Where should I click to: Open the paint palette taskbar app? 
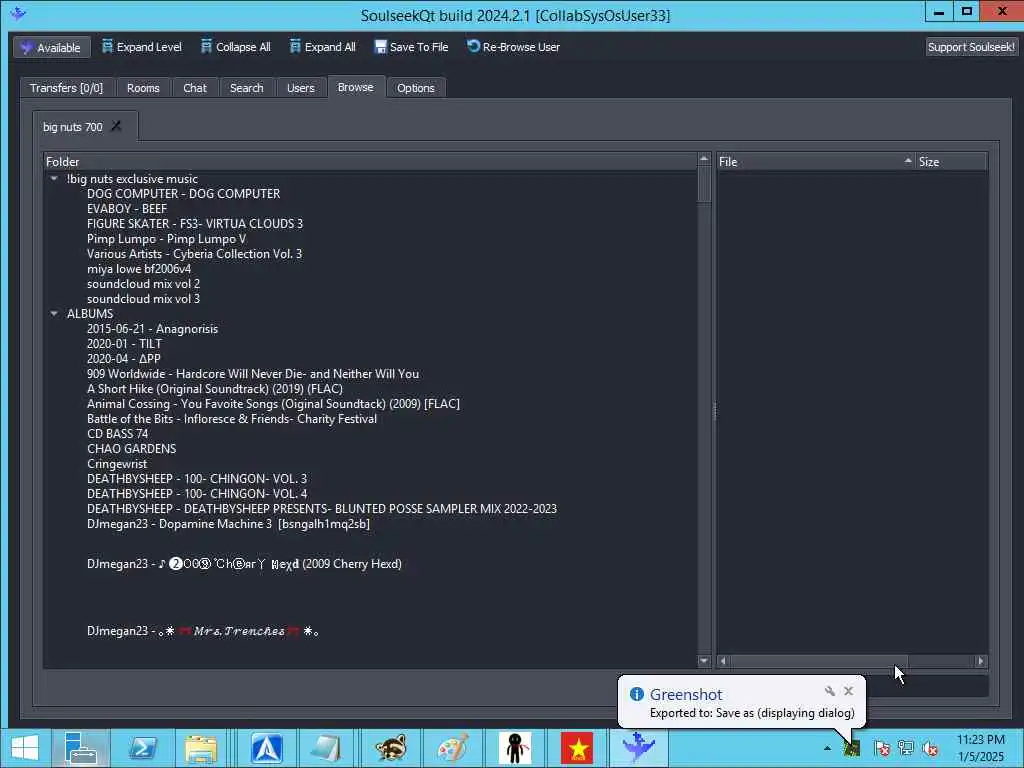click(x=453, y=748)
